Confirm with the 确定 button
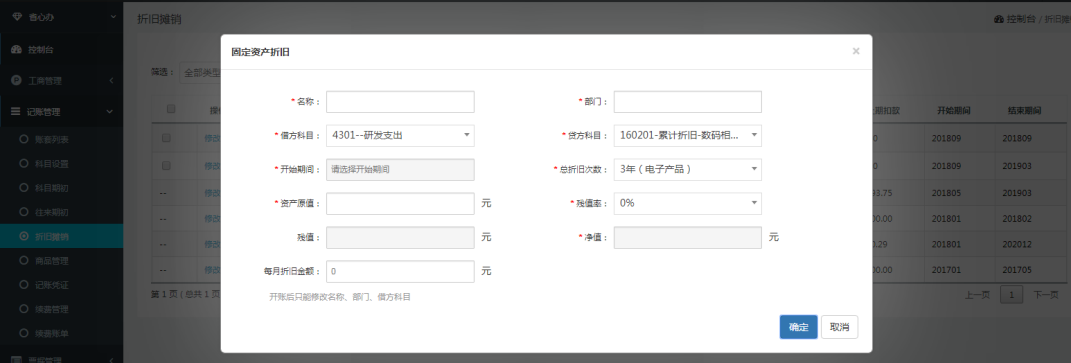Viewport: 1071px width, 363px height. click(x=798, y=327)
